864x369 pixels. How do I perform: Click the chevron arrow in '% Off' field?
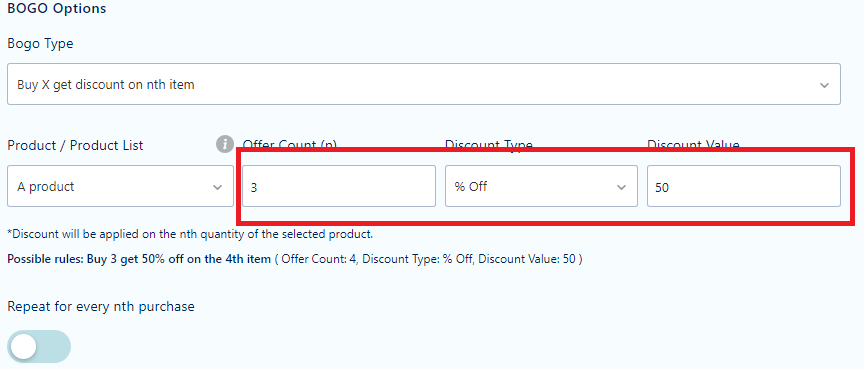622,187
